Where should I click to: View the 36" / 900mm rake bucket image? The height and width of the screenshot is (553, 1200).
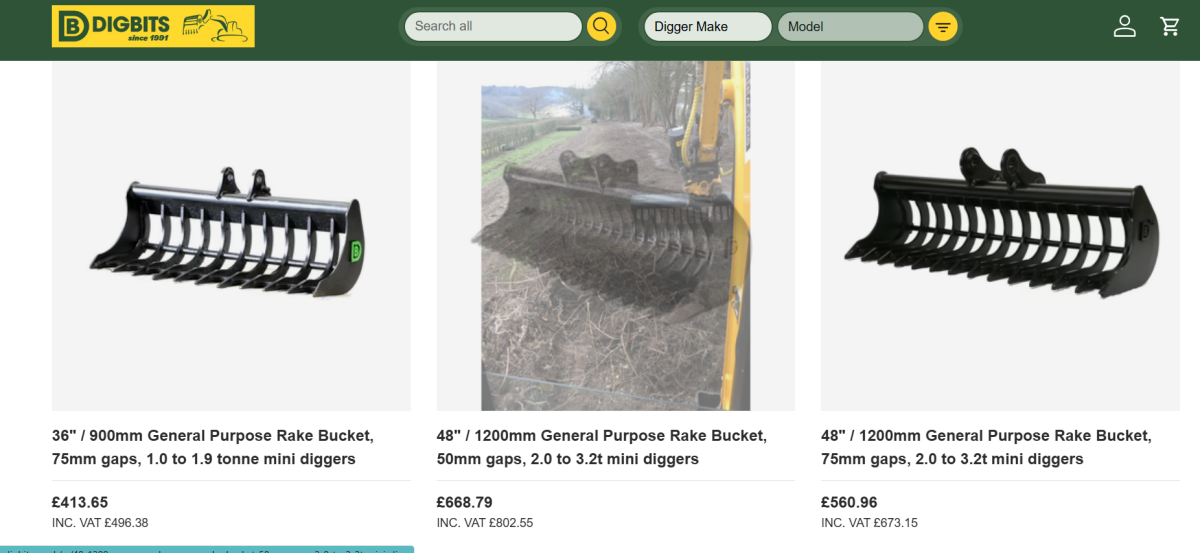pos(231,236)
